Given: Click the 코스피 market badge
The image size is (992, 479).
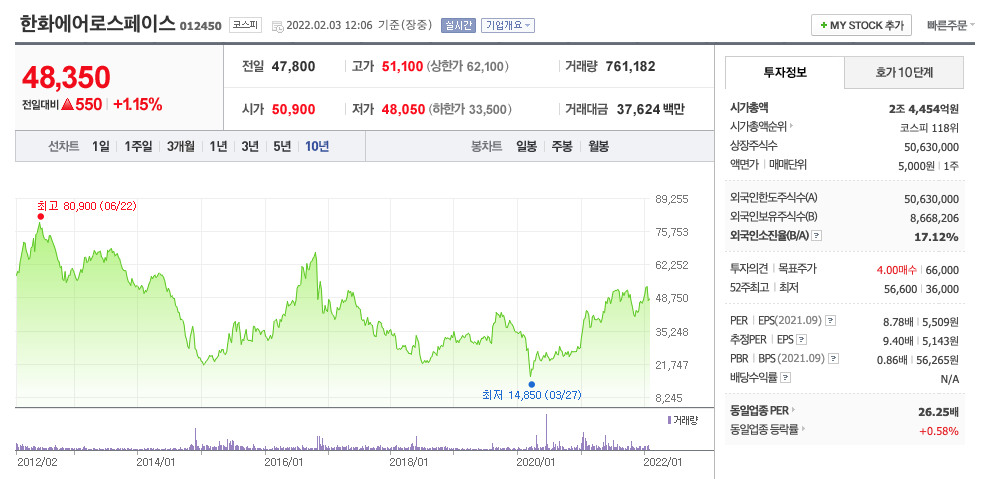Looking at the screenshot, I should 246,25.
